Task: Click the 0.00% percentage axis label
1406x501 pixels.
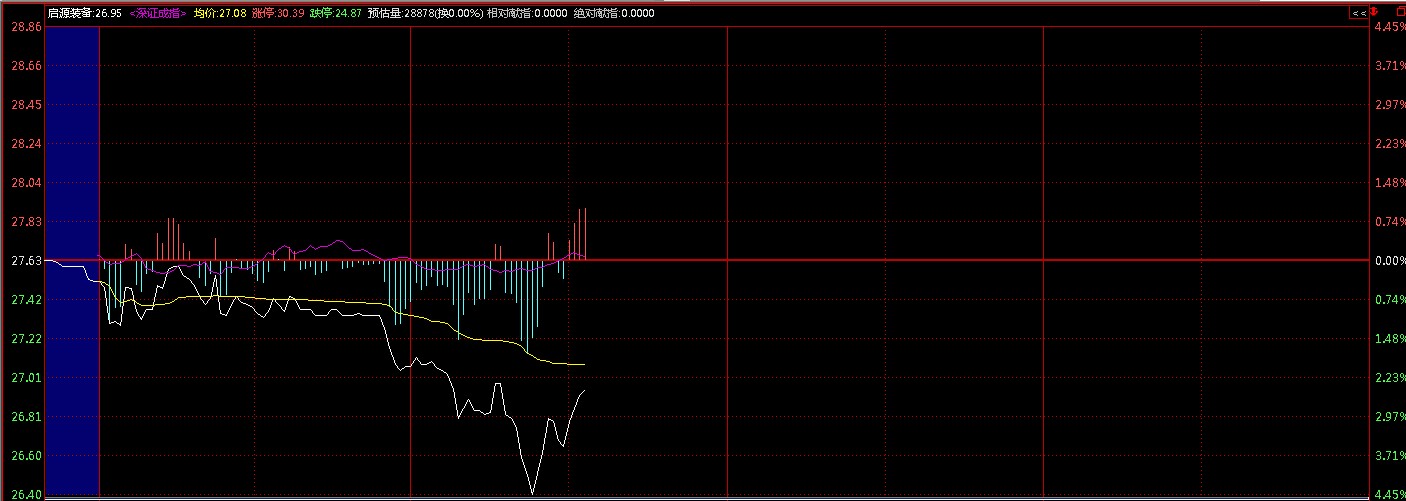Action: [1388, 261]
